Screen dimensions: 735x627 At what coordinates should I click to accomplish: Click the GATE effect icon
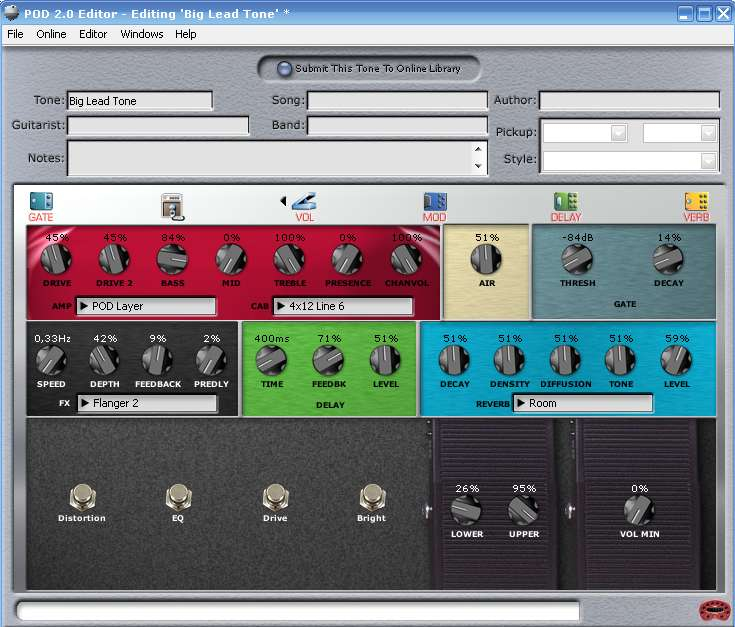(x=41, y=202)
